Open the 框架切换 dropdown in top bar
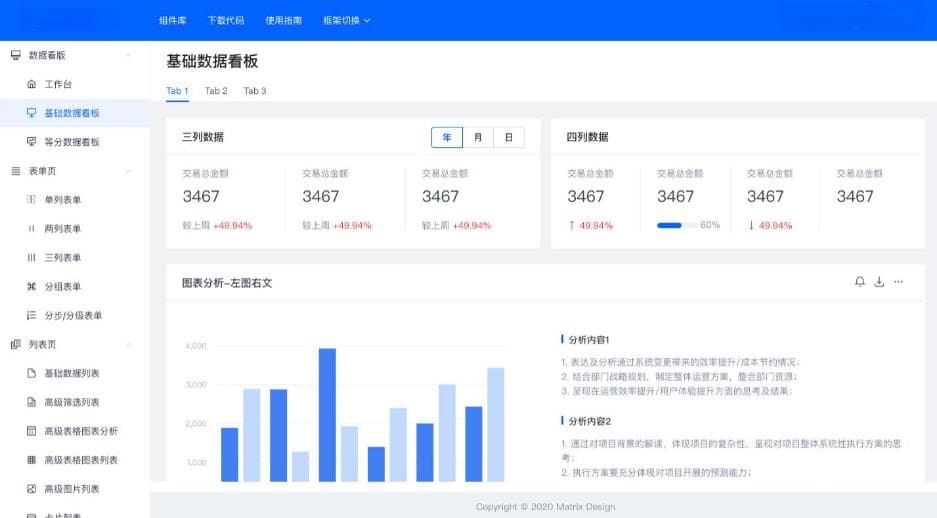This screenshot has height=518, width=937. (x=347, y=20)
